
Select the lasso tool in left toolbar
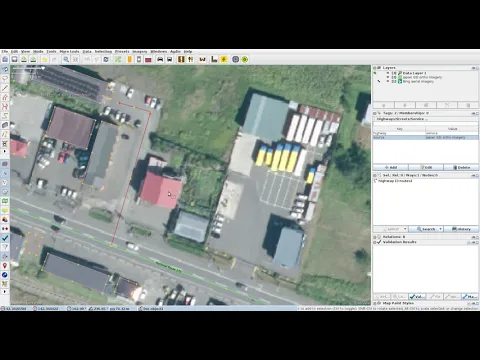[x=5, y=78]
